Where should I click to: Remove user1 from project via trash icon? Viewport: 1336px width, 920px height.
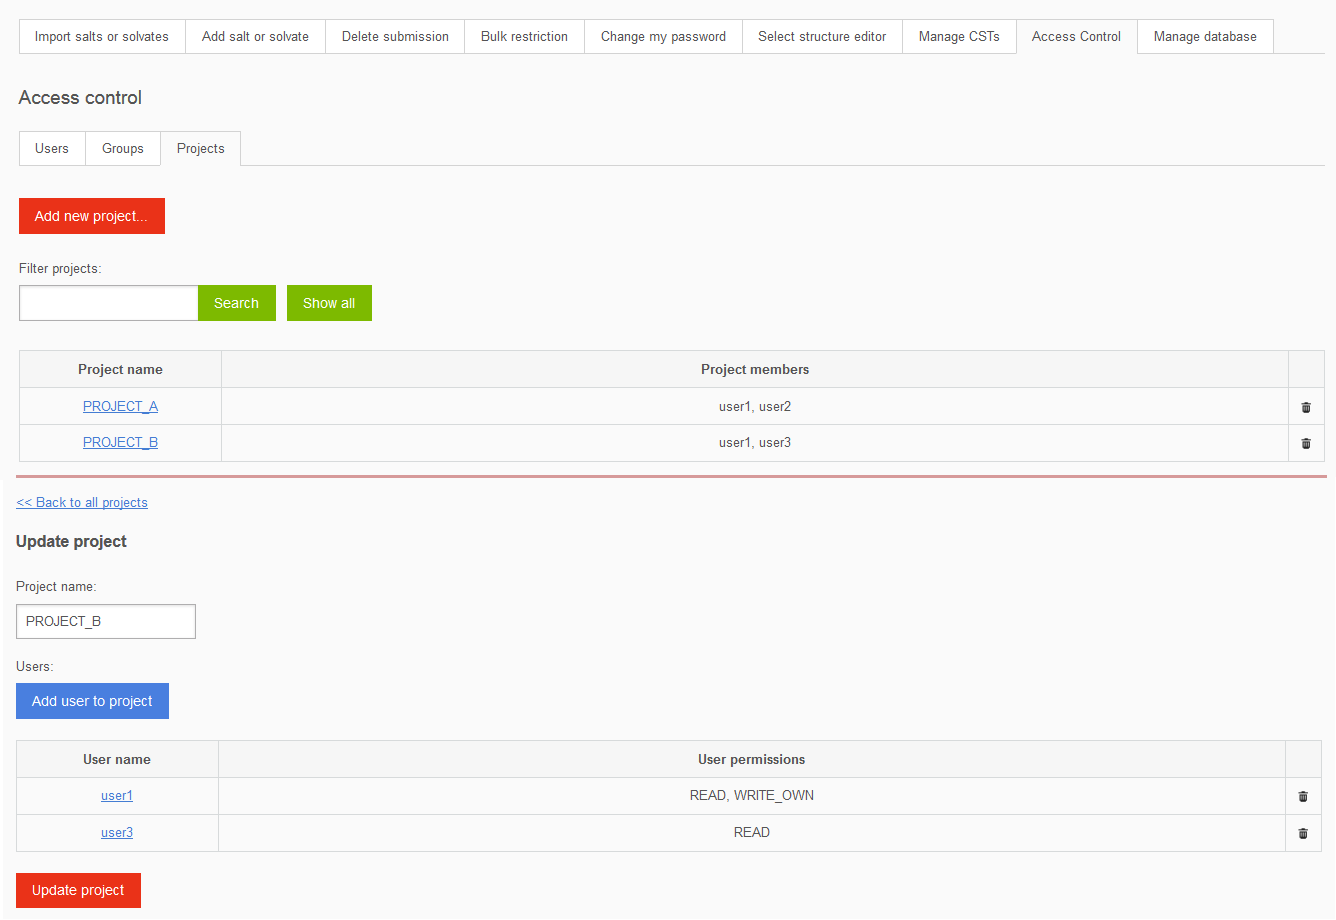click(1303, 795)
